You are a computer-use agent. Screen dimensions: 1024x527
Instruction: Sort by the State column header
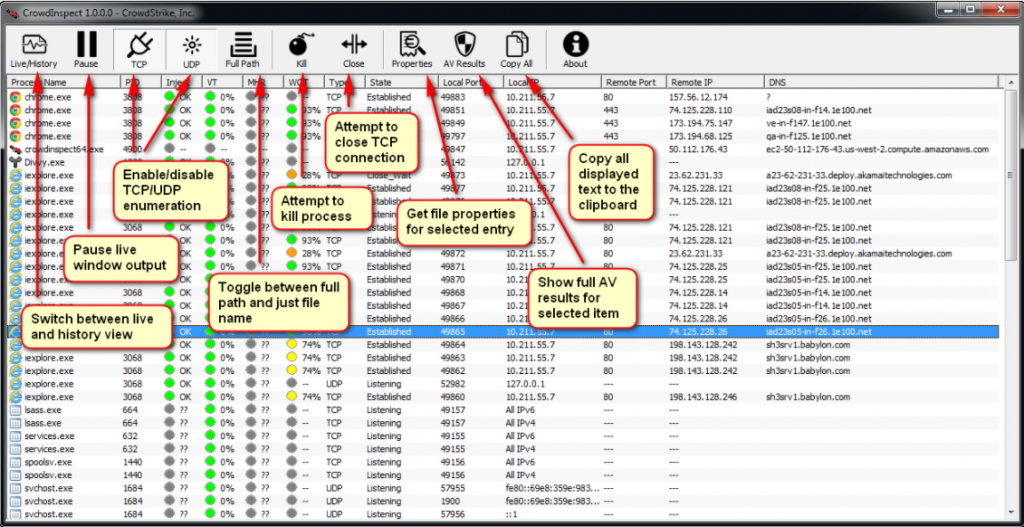click(400, 82)
